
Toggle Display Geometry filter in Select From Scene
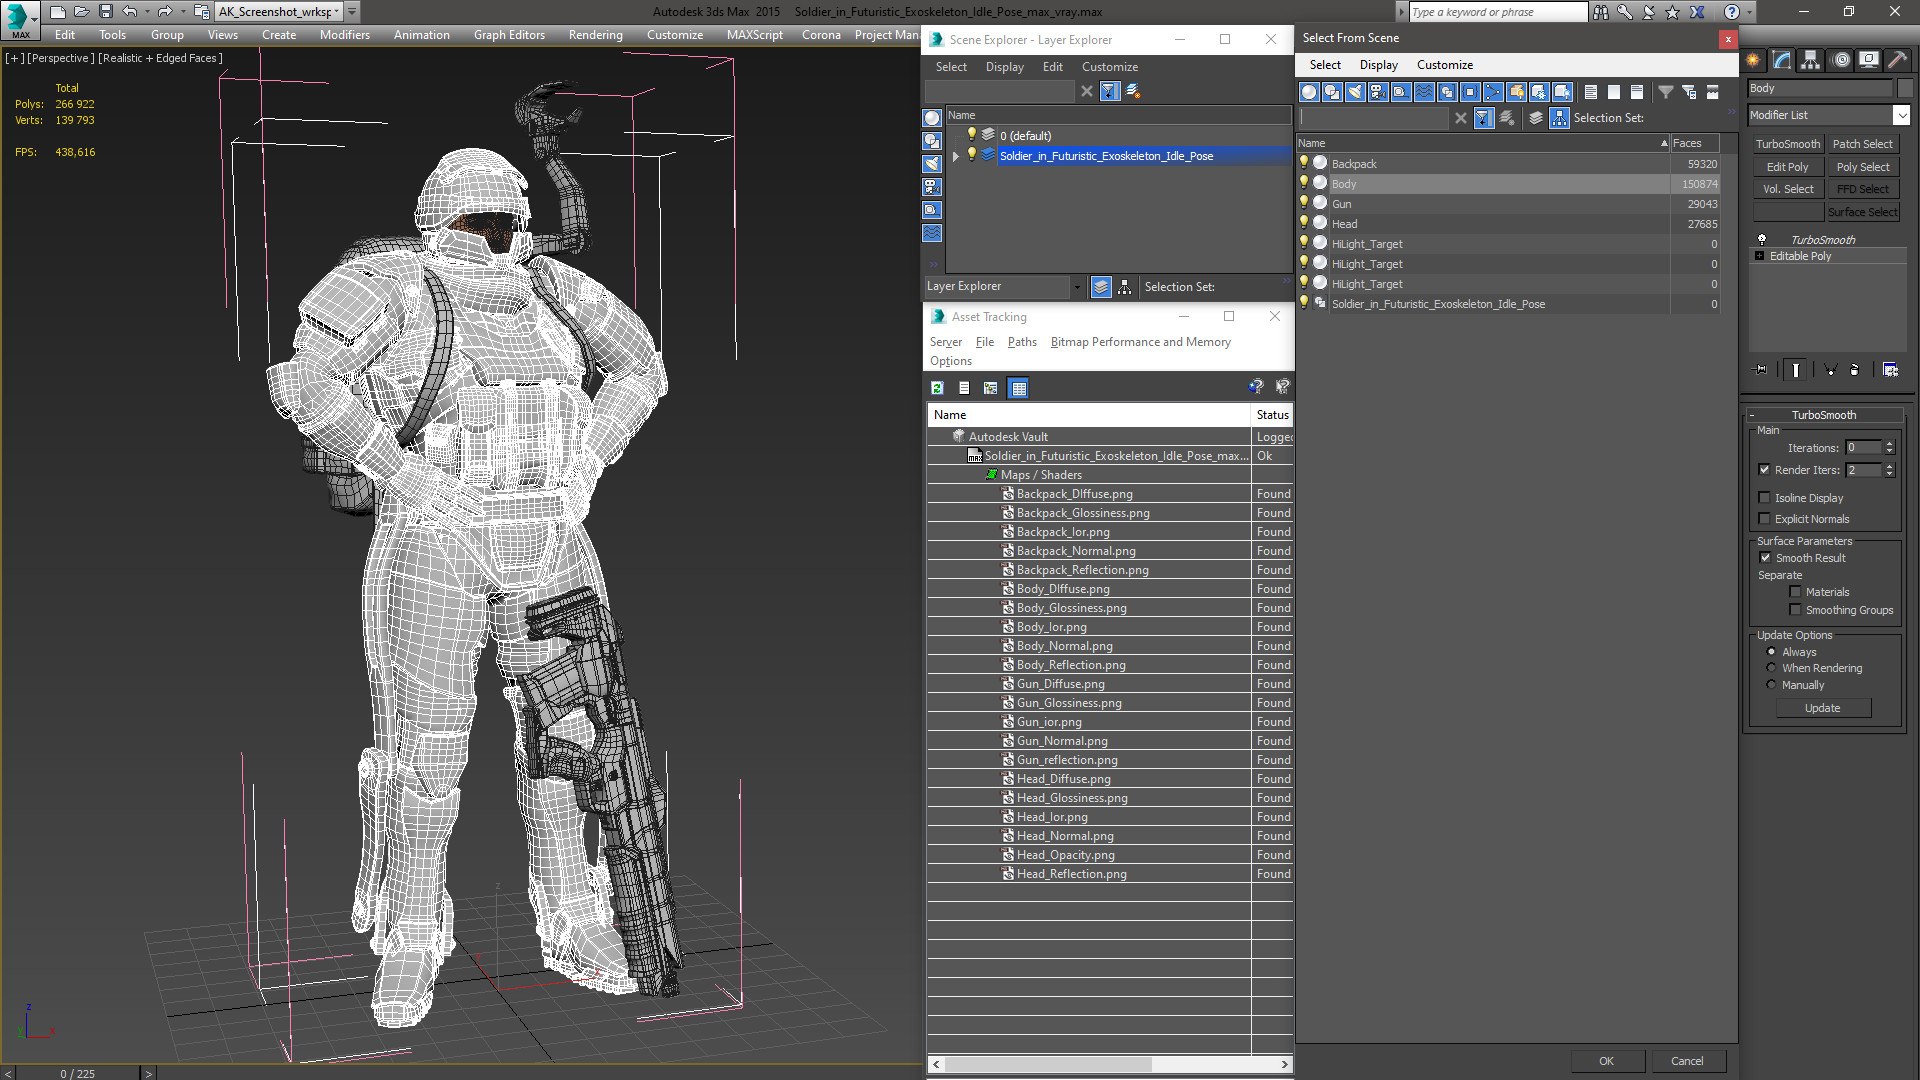1309,92
